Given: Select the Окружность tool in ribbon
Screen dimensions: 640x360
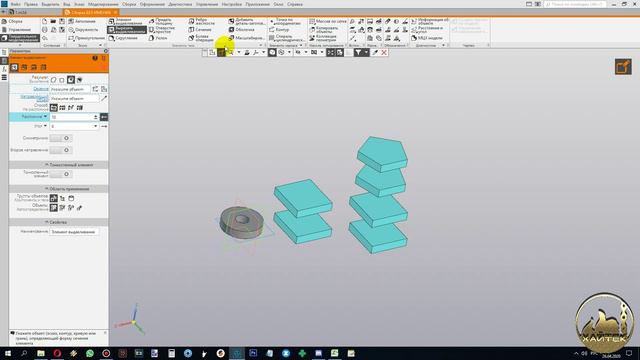Looking at the screenshot, I should coord(83,30).
